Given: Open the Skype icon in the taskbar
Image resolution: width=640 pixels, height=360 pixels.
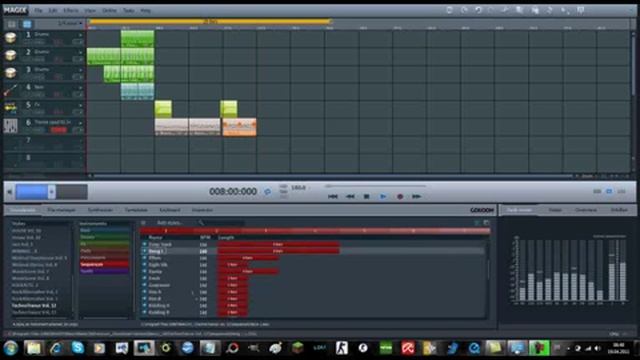Looking at the screenshot, I should coord(77,348).
